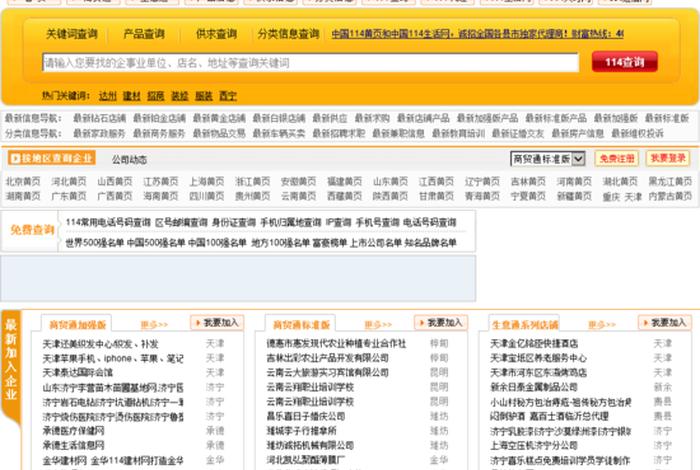This screenshot has height=470, width=700.
Task: Open the 最新供应 link
Action: click(x=330, y=118)
